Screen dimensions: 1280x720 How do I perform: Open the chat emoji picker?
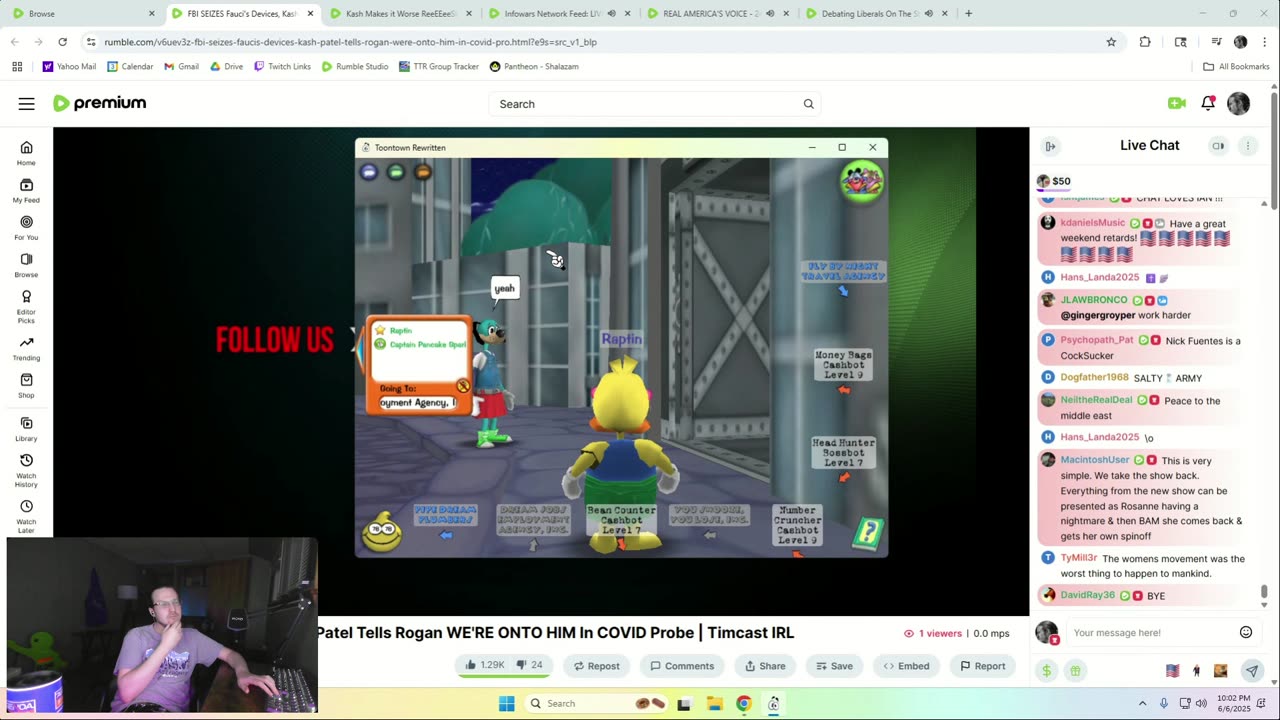(1246, 632)
